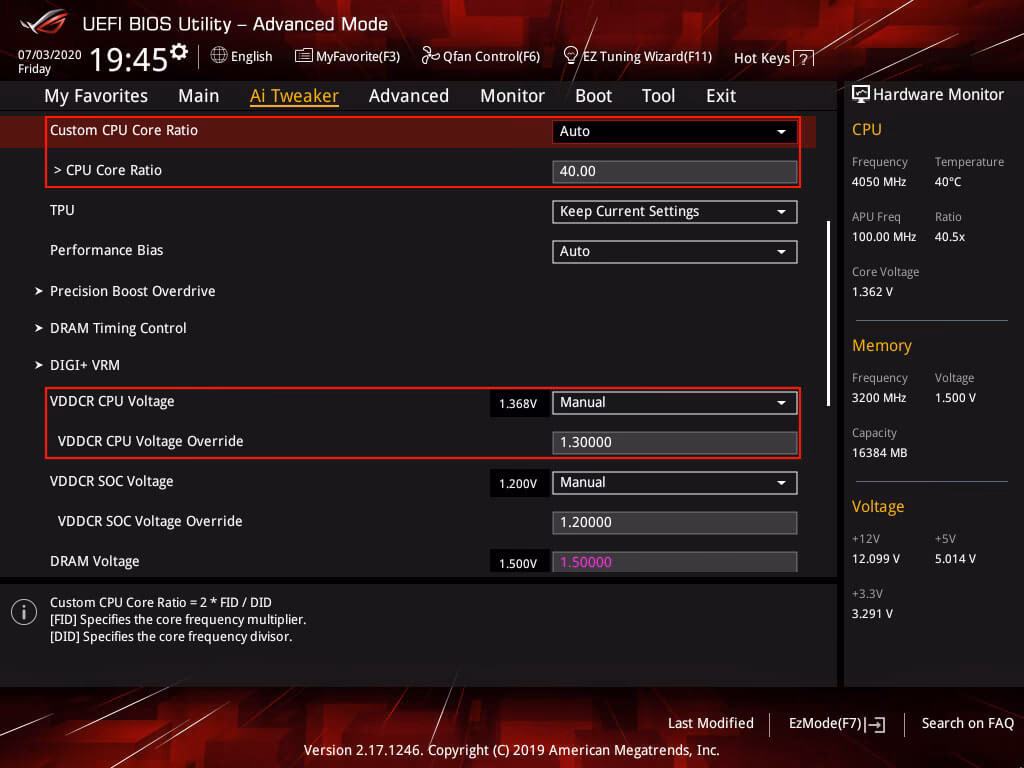Click the EzMode exit arrow icon

coord(875,724)
